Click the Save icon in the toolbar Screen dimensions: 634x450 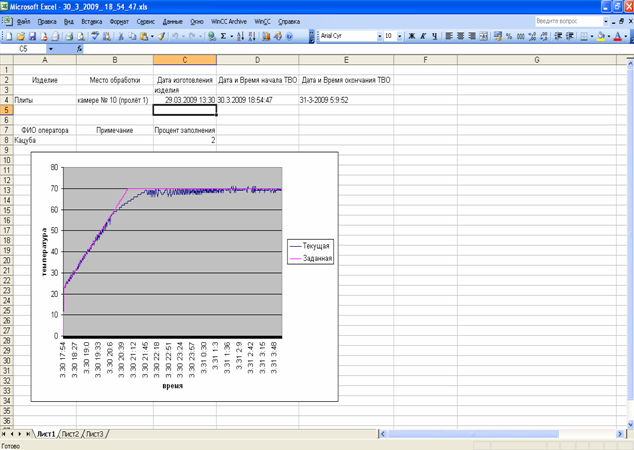[31, 36]
